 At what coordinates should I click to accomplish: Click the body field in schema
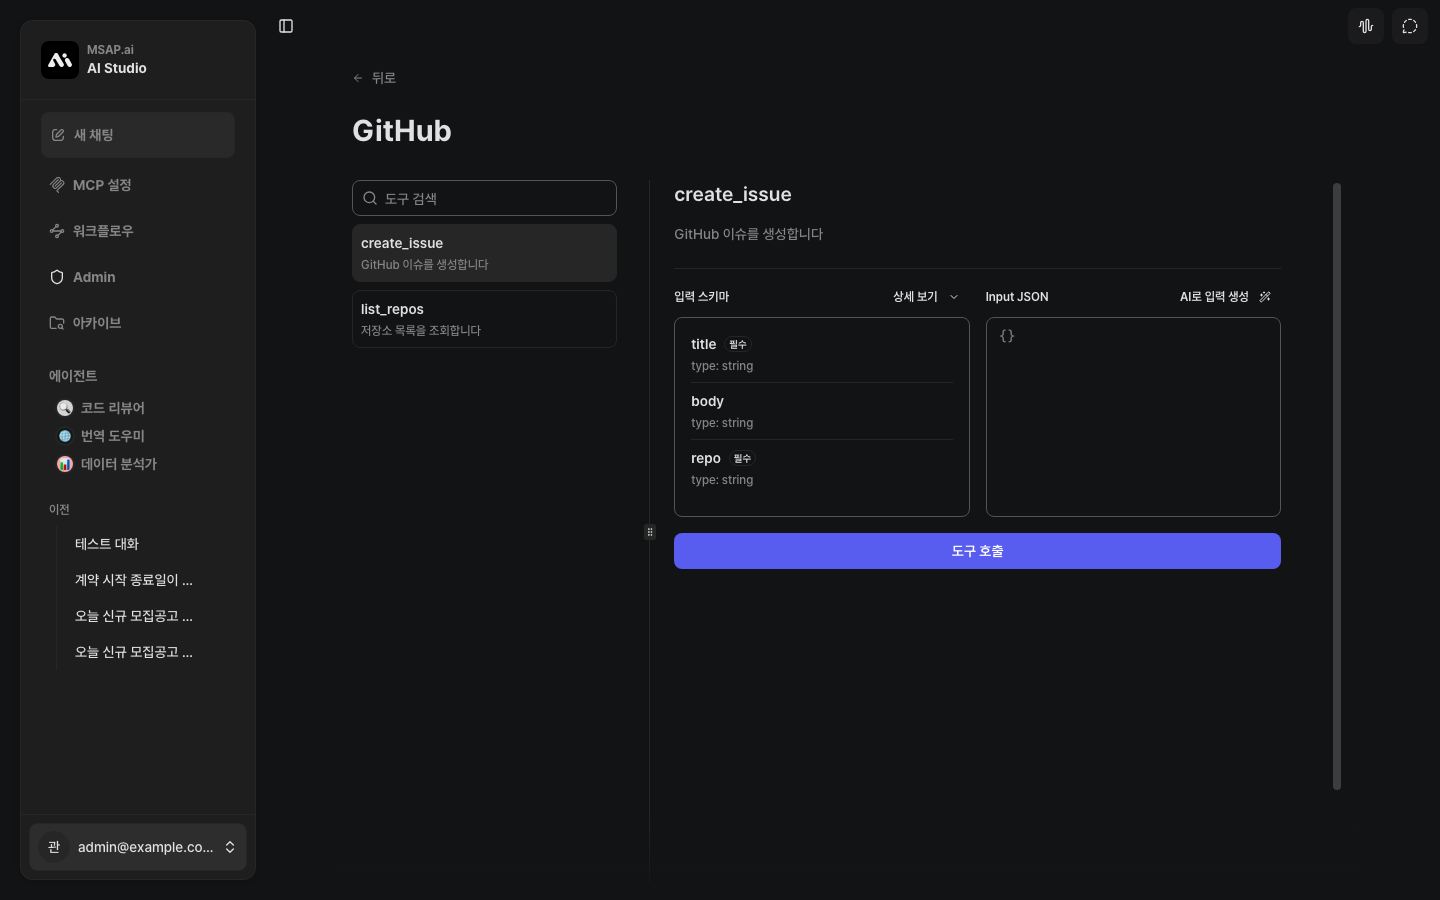[822, 411]
